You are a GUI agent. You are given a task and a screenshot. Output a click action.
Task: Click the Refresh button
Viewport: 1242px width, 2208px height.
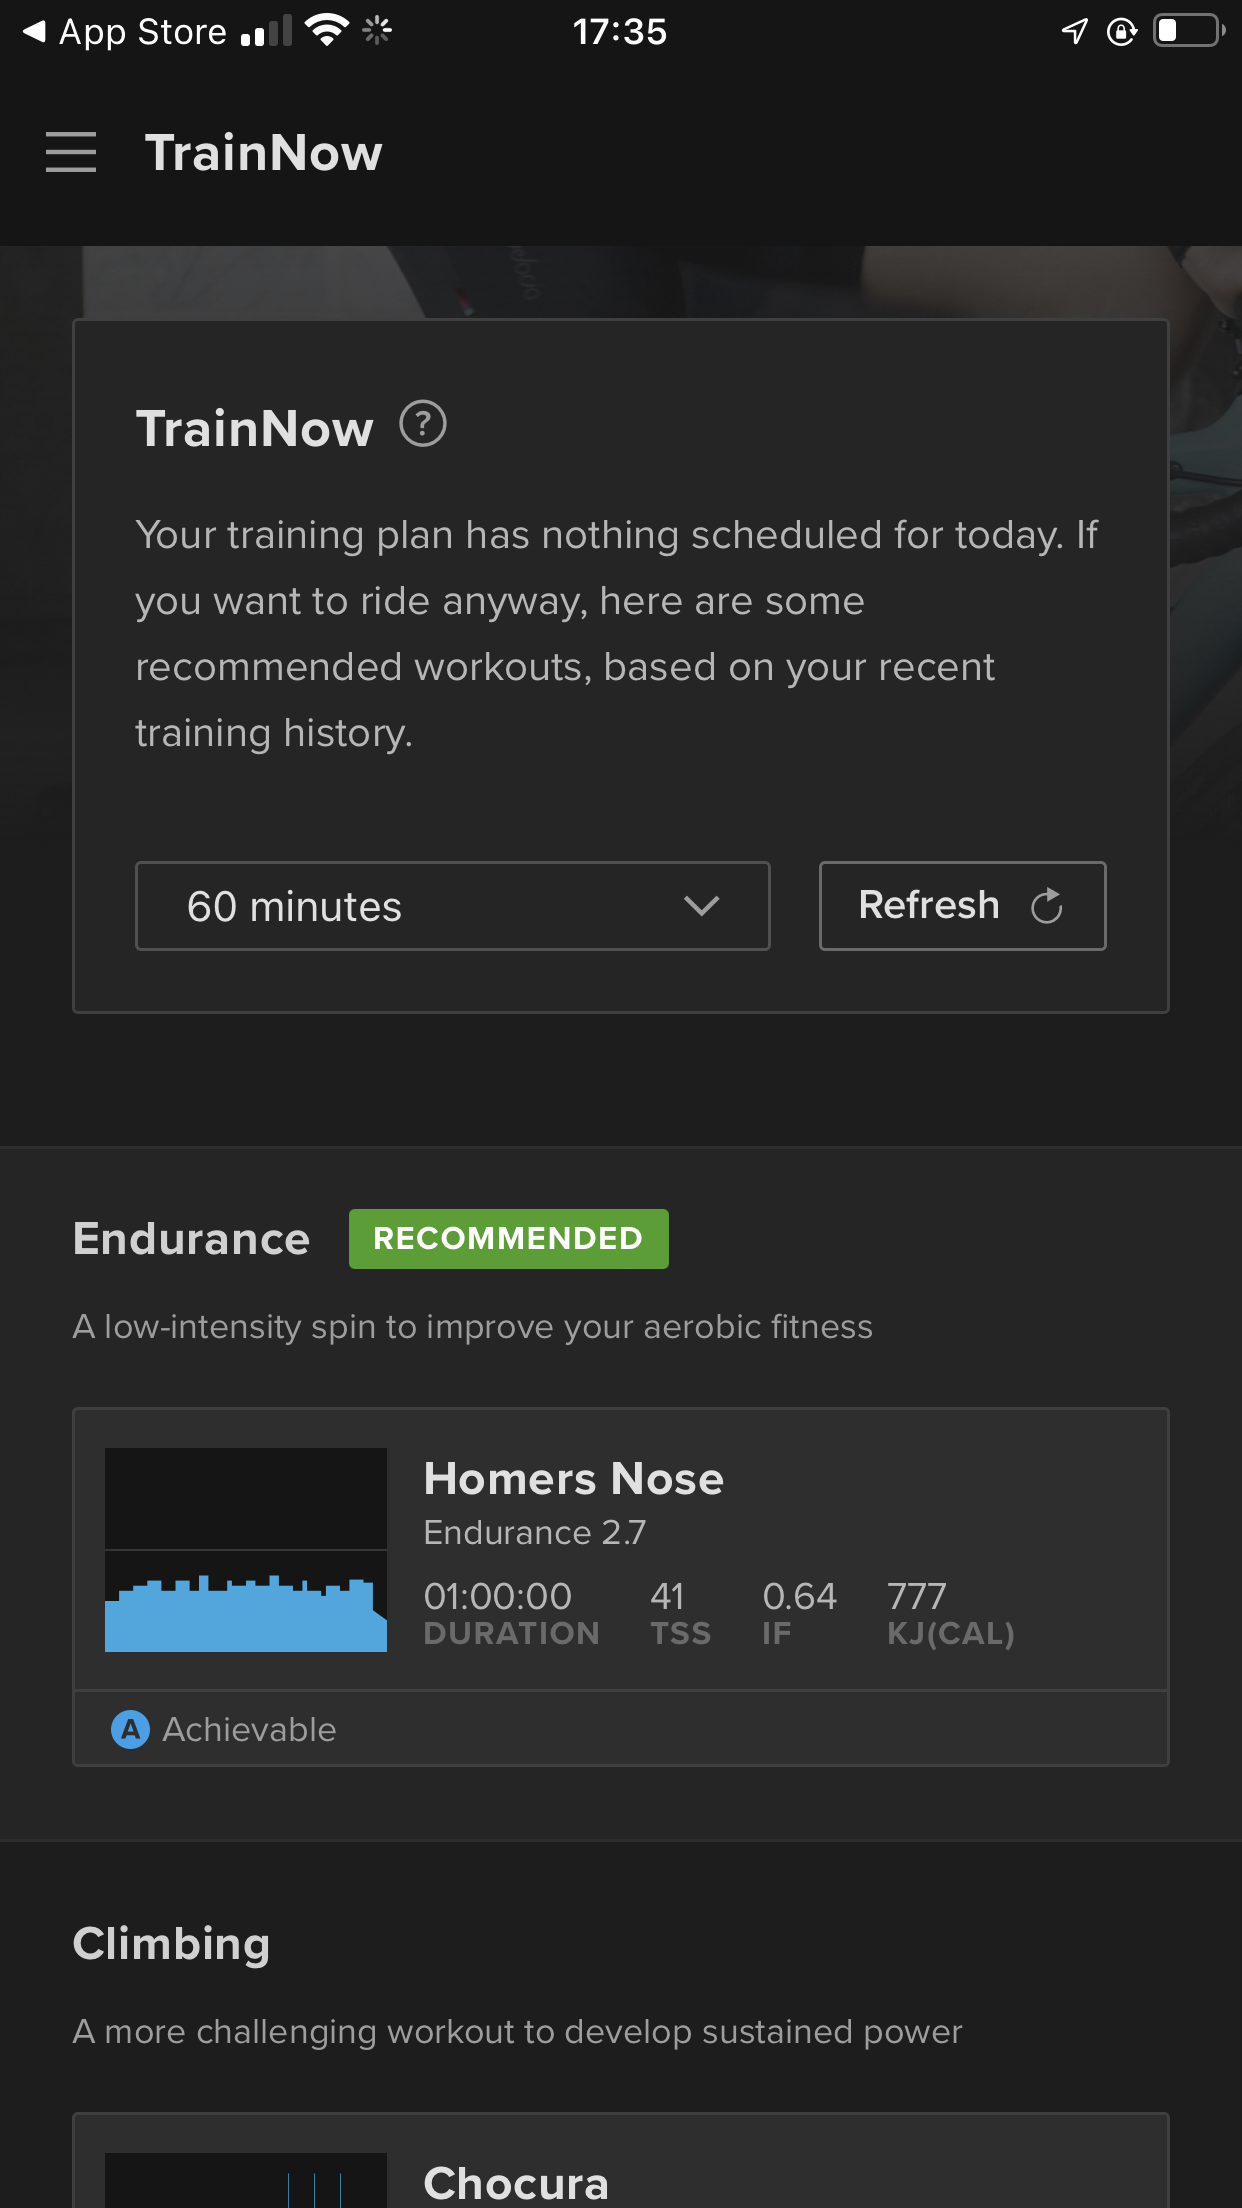[x=963, y=906]
